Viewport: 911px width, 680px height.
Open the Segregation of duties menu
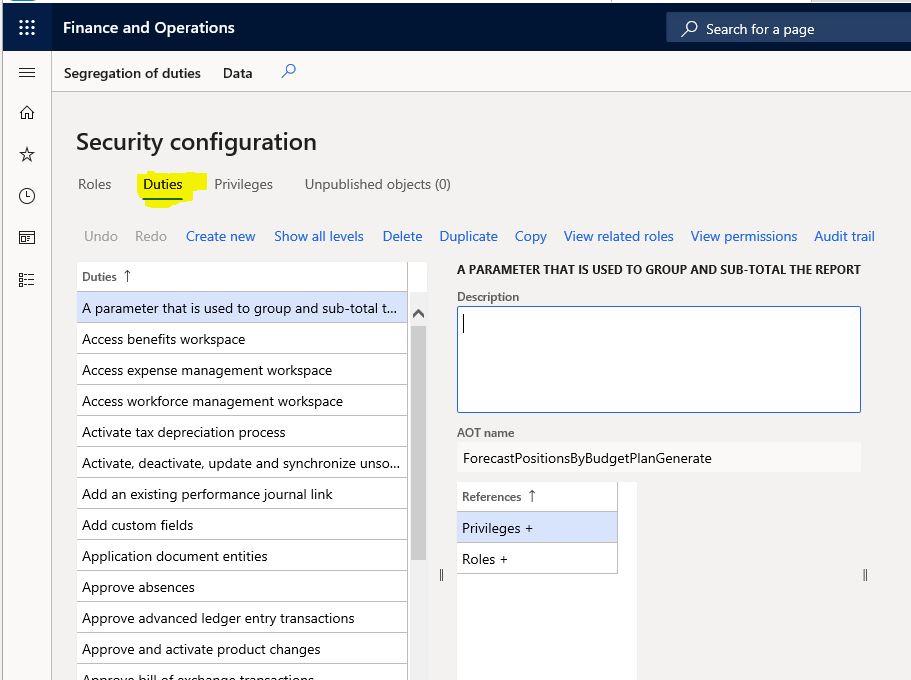coord(132,73)
